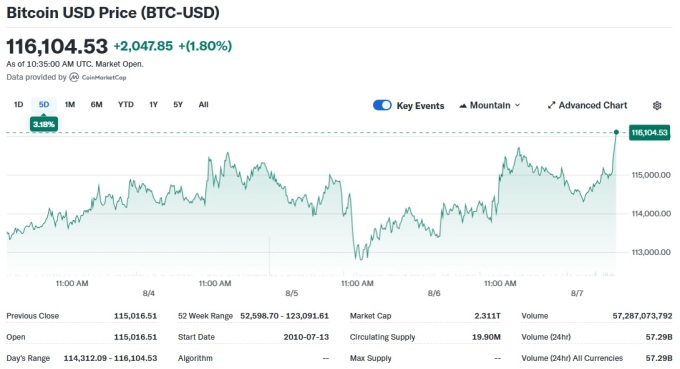Viewport: 680px width, 369px height.
Task: Select the 1D time range tab
Action: tap(18, 104)
